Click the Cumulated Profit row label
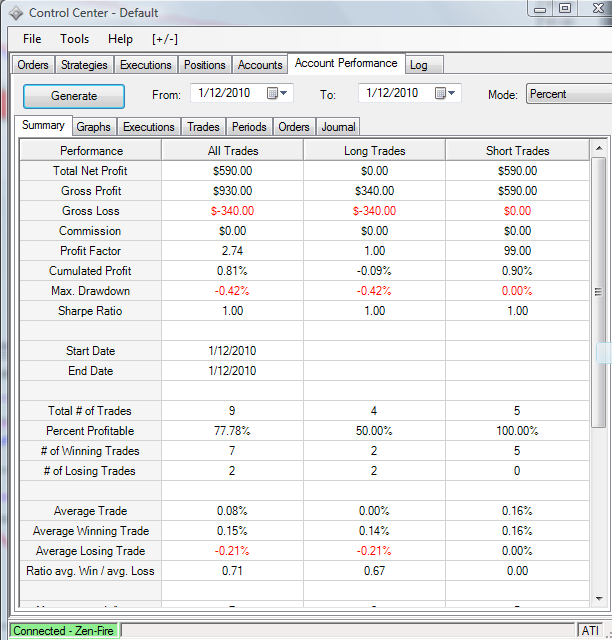Screen dimensions: 612x640 90,271
